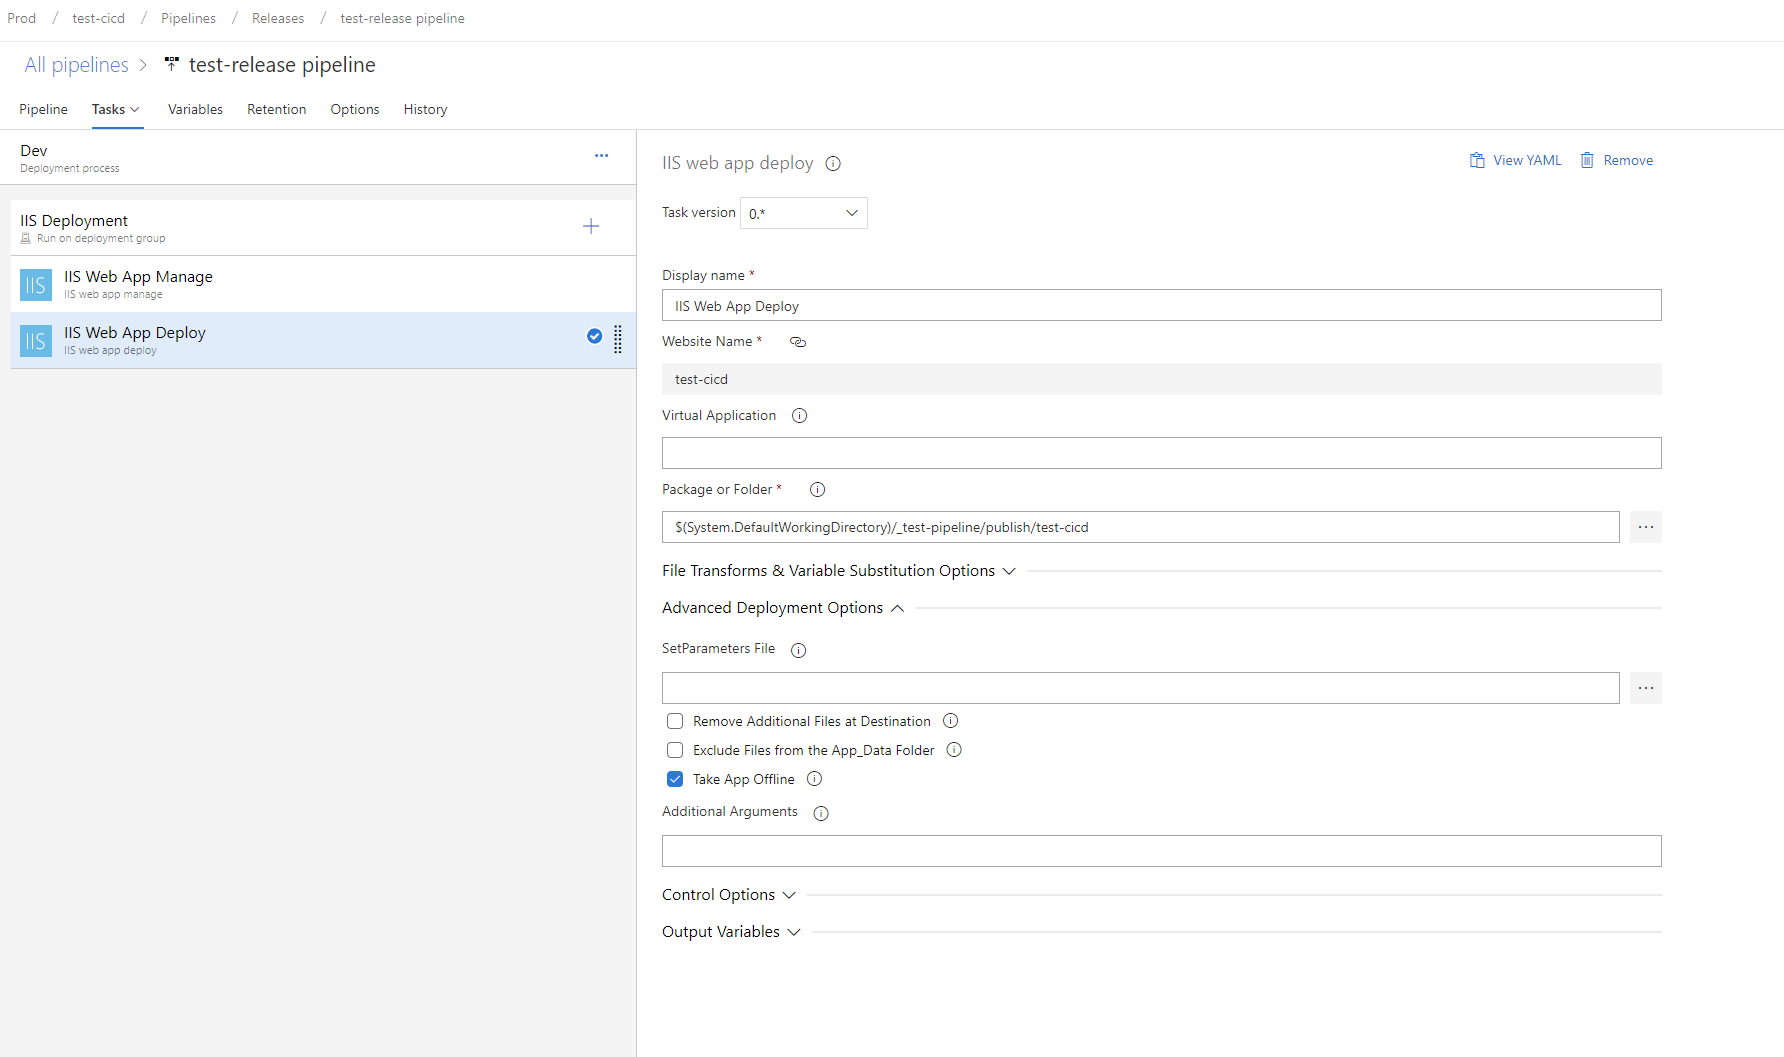This screenshot has width=1784, height=1057.
Task: Switch to the Pipeline tab
Action: [43, 110]
